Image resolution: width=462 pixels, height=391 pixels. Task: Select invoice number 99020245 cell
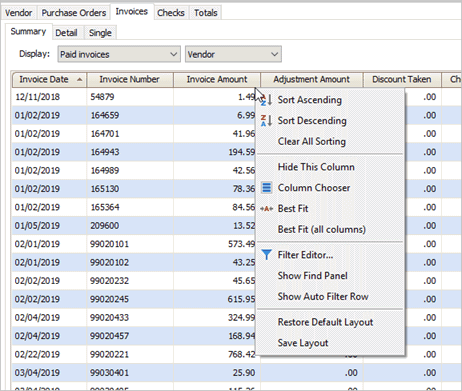coord(130,299)
